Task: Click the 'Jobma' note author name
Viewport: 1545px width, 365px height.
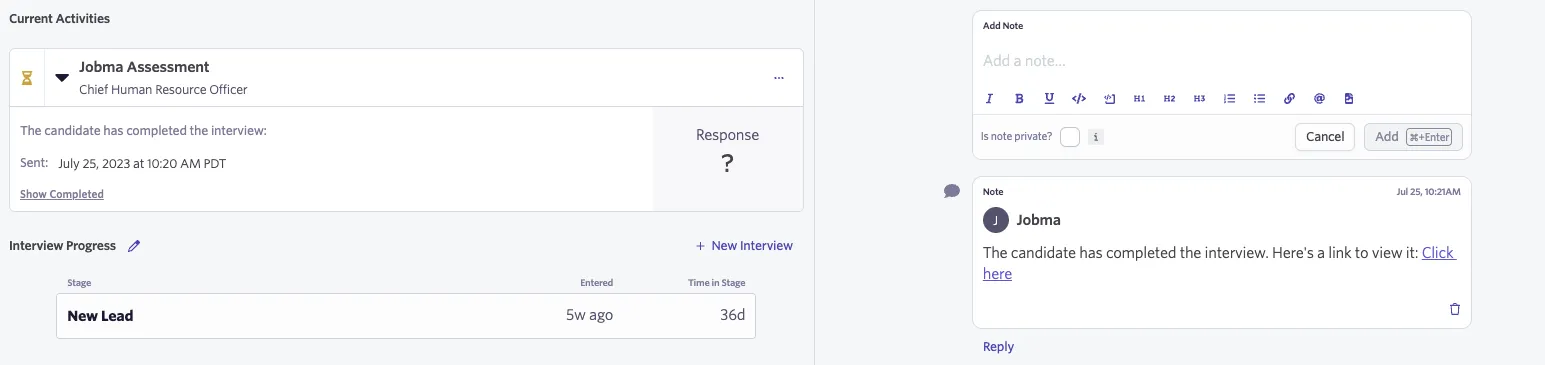Action: tap(1038, 220)
